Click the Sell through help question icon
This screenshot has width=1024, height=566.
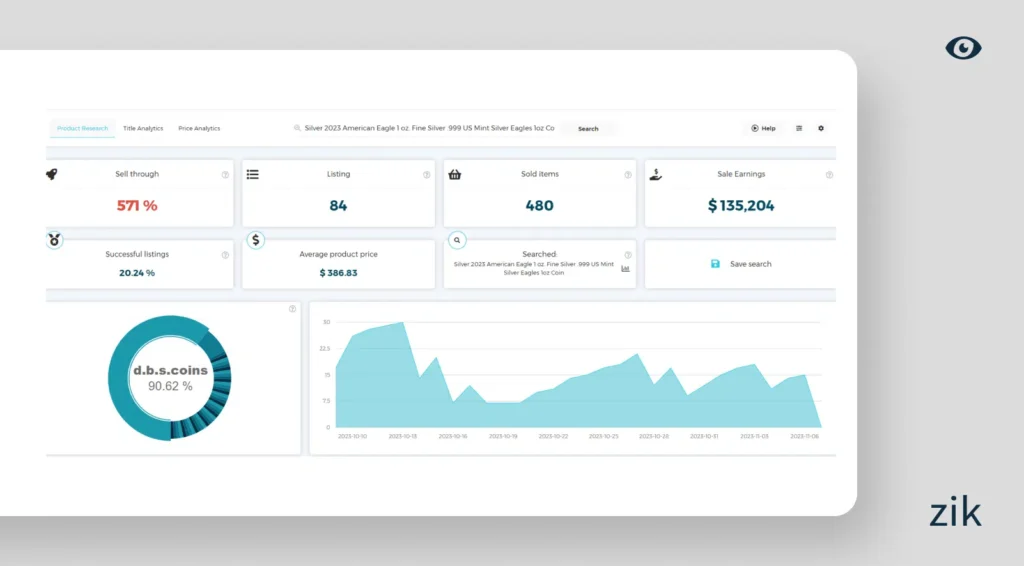pyautogui.click(x=225, y=175)
